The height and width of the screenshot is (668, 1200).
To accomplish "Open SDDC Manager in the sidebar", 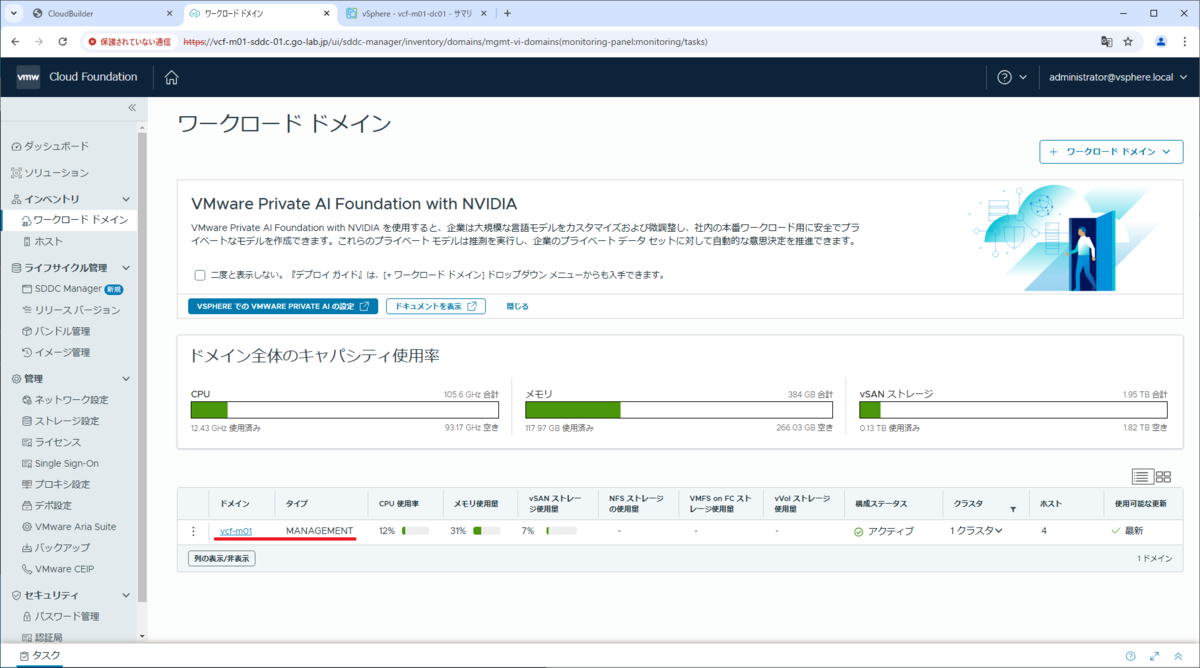I will (x=68, y=289).
